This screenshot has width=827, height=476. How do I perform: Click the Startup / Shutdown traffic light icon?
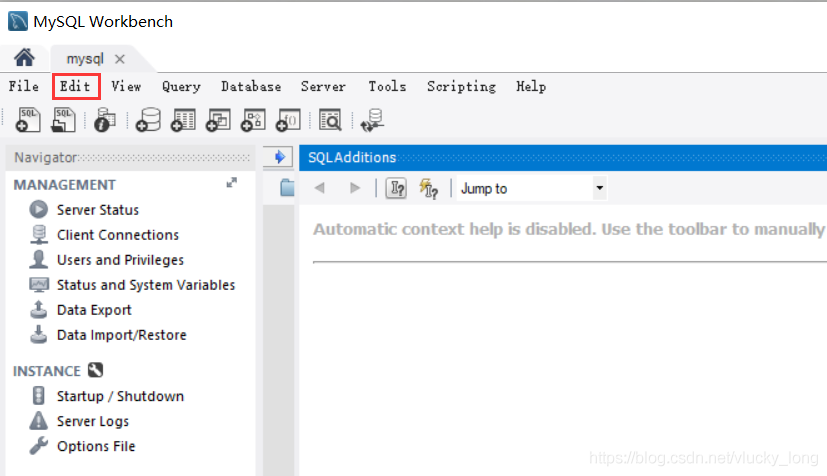(x=39, y=395)
